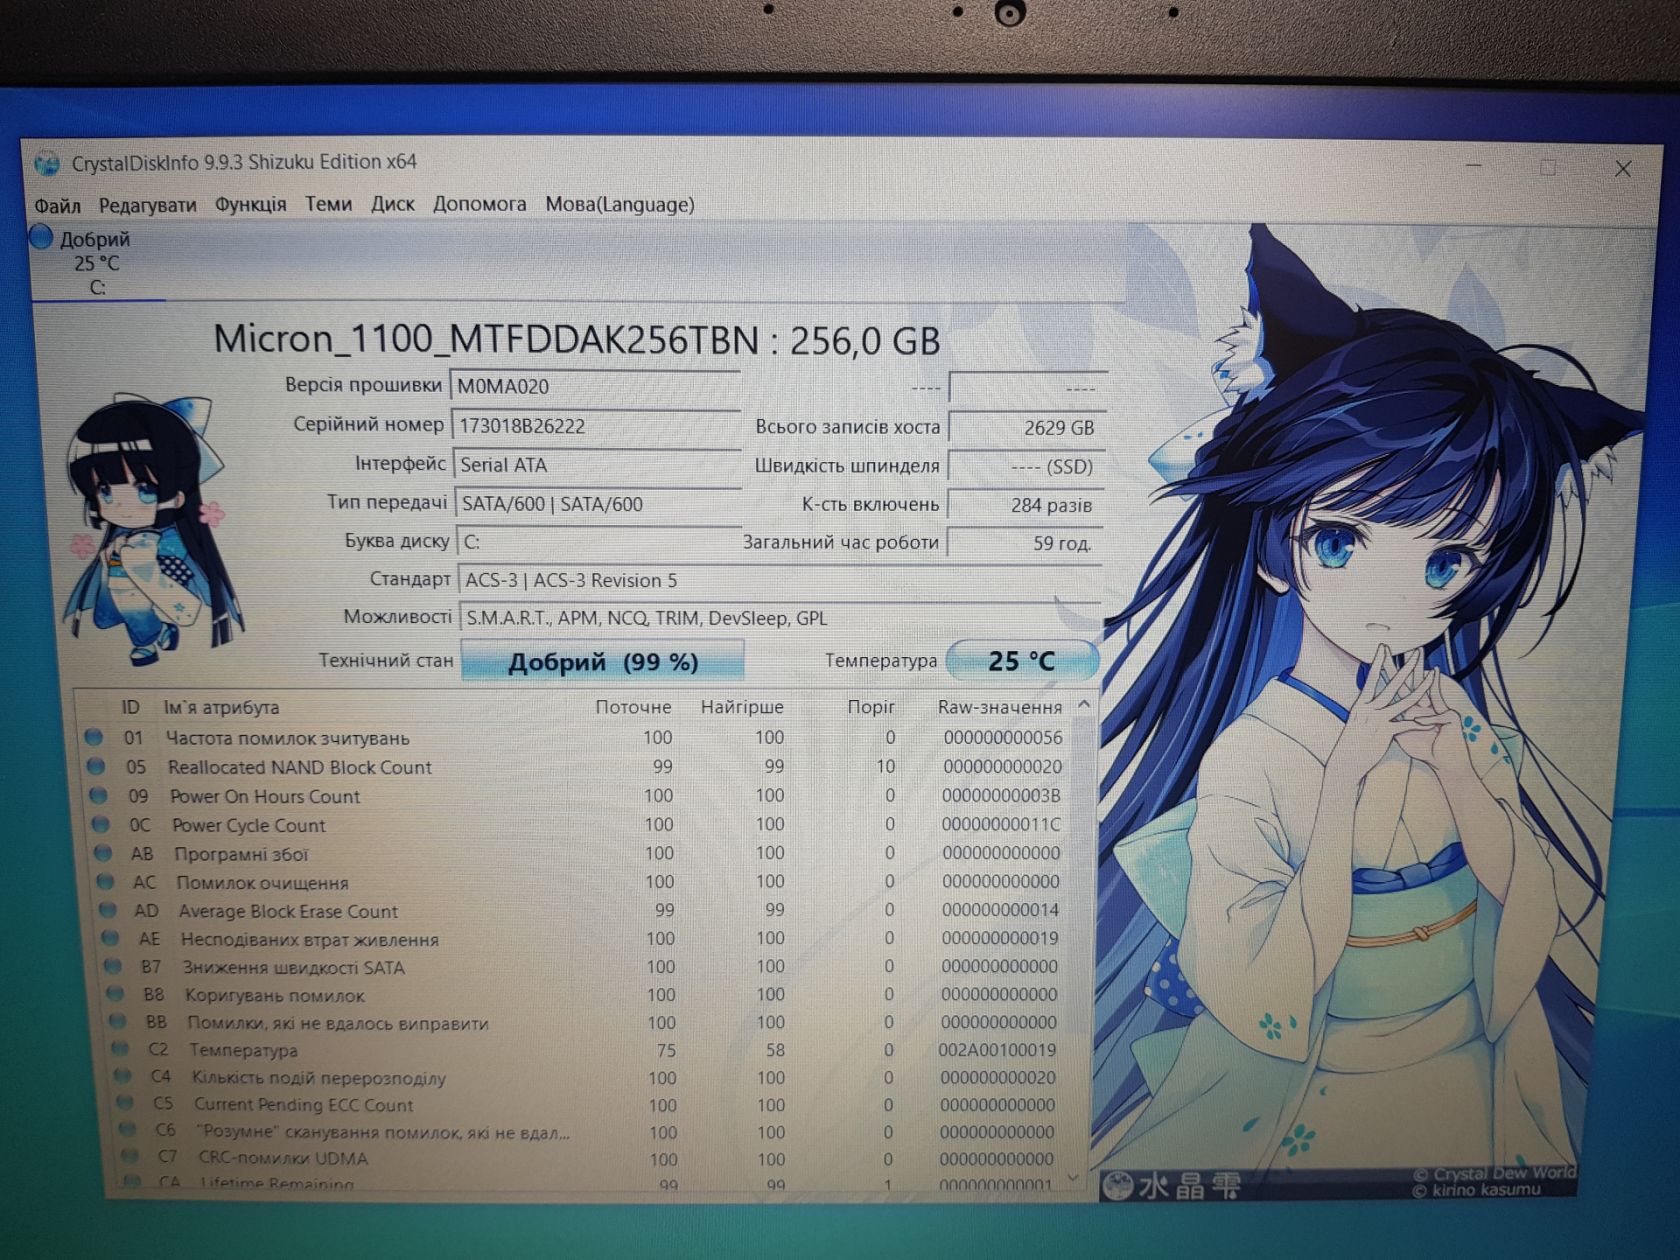Click the Добрий (99 %) health status button
The height and width of the screenshot is (1260, 1680).
click(x=602, y=662)
